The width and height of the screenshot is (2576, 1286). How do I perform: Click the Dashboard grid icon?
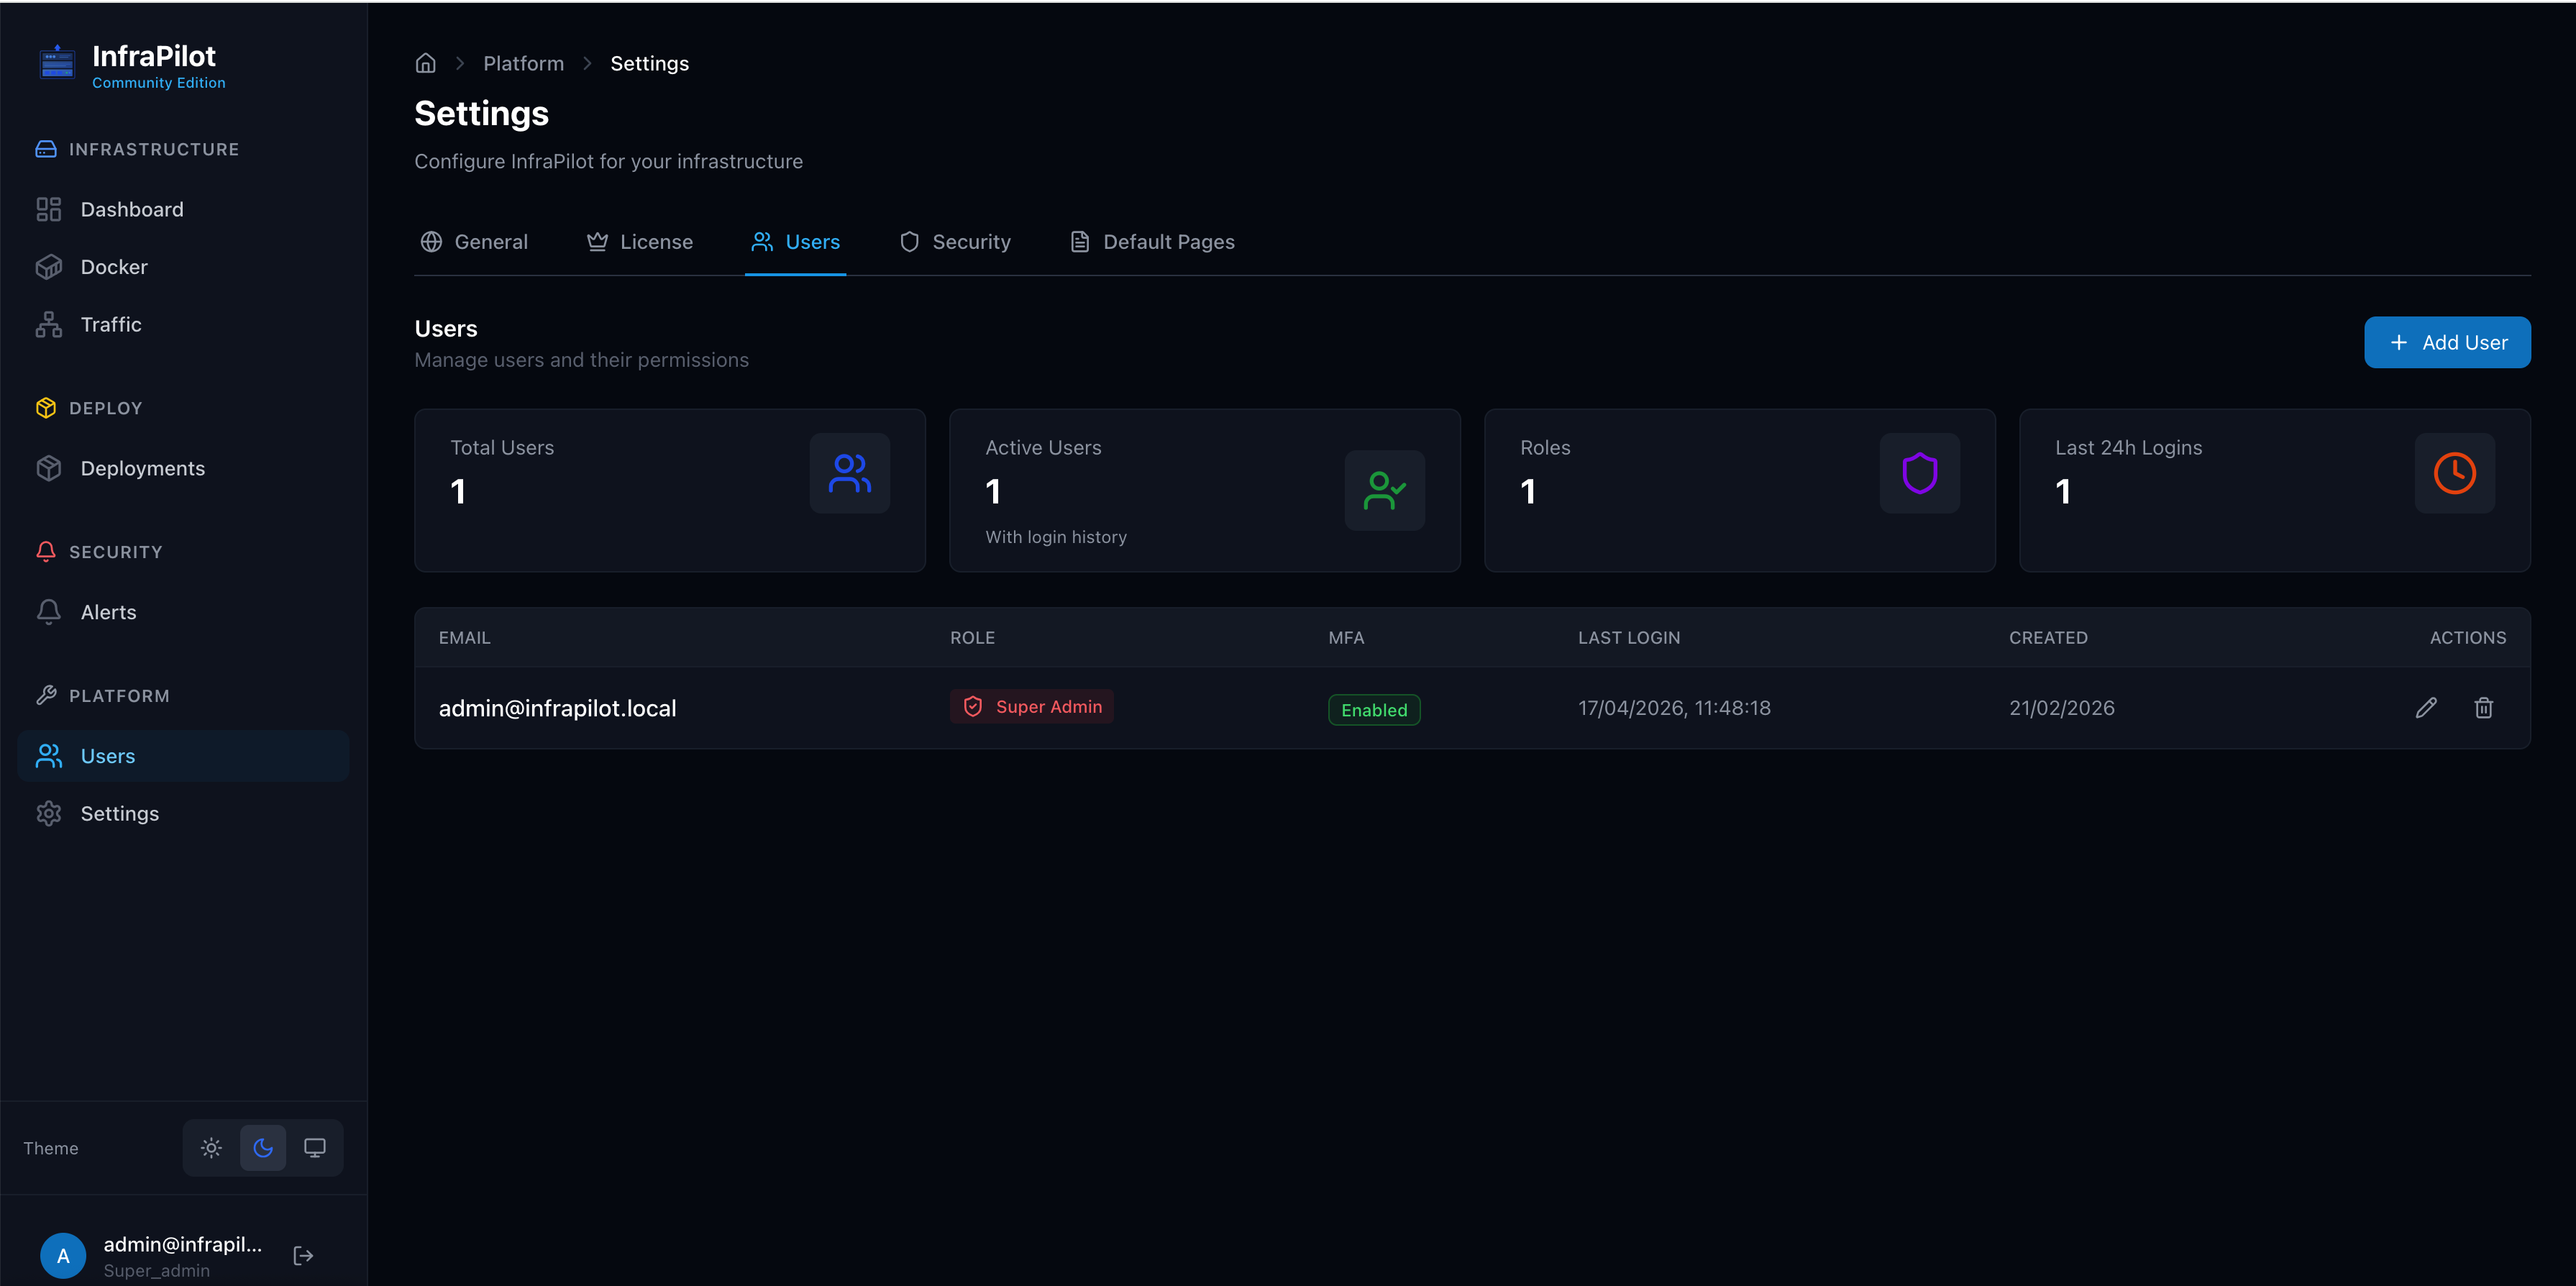coord(48,209)
